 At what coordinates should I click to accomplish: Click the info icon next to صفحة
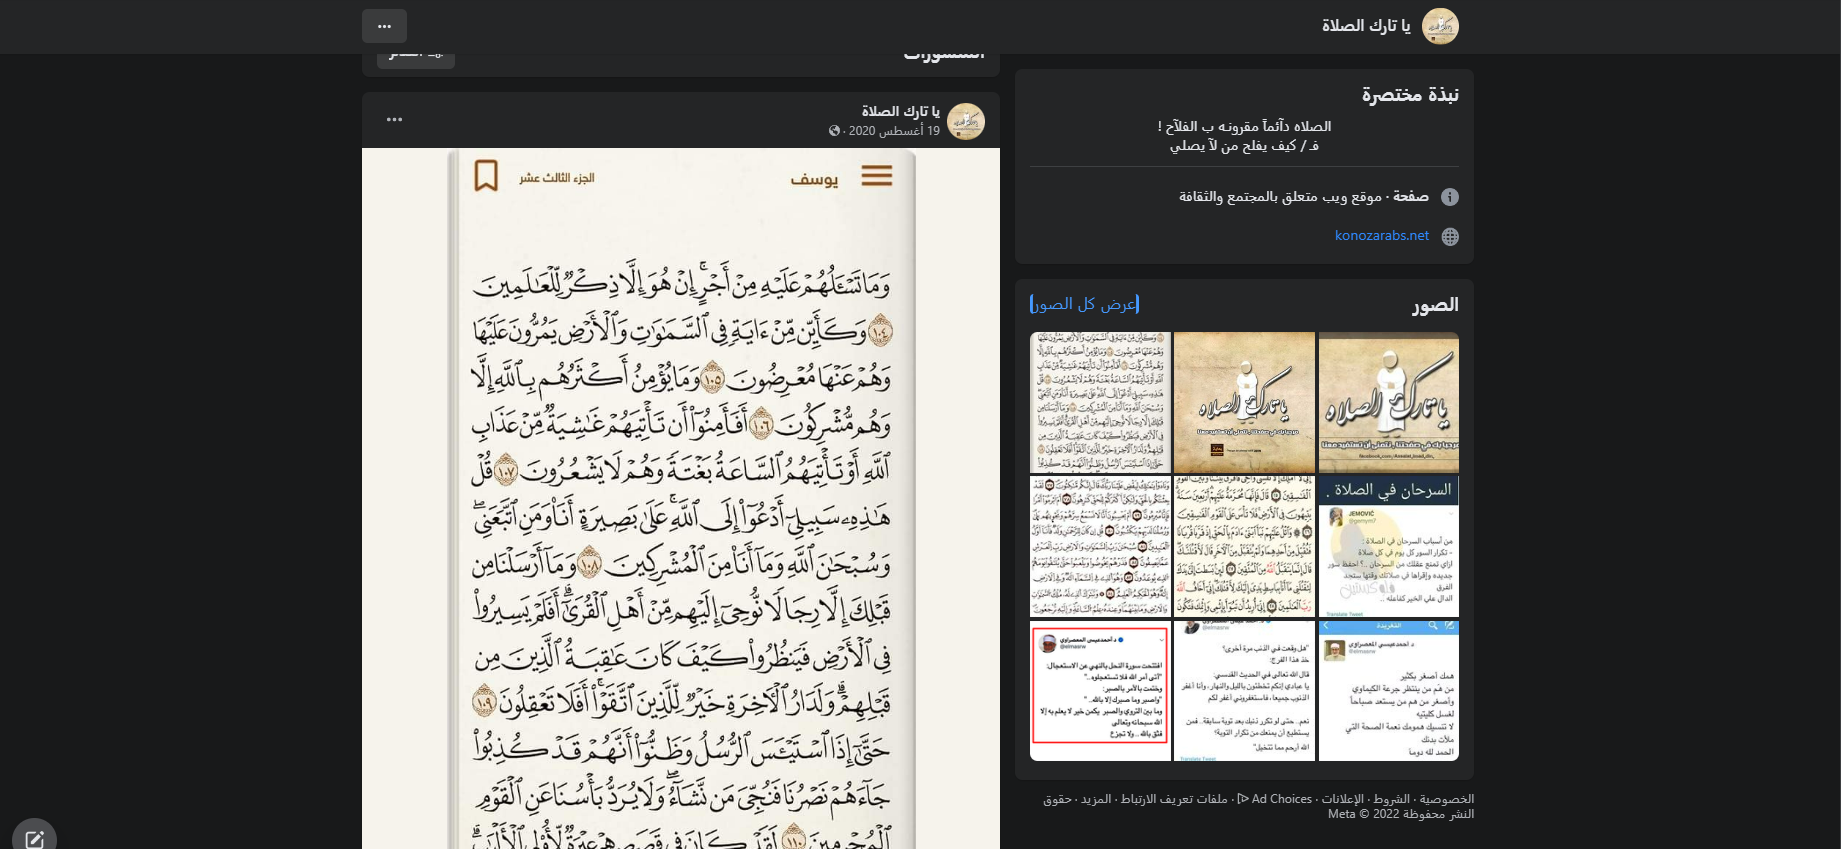(x=1449, y=197)
